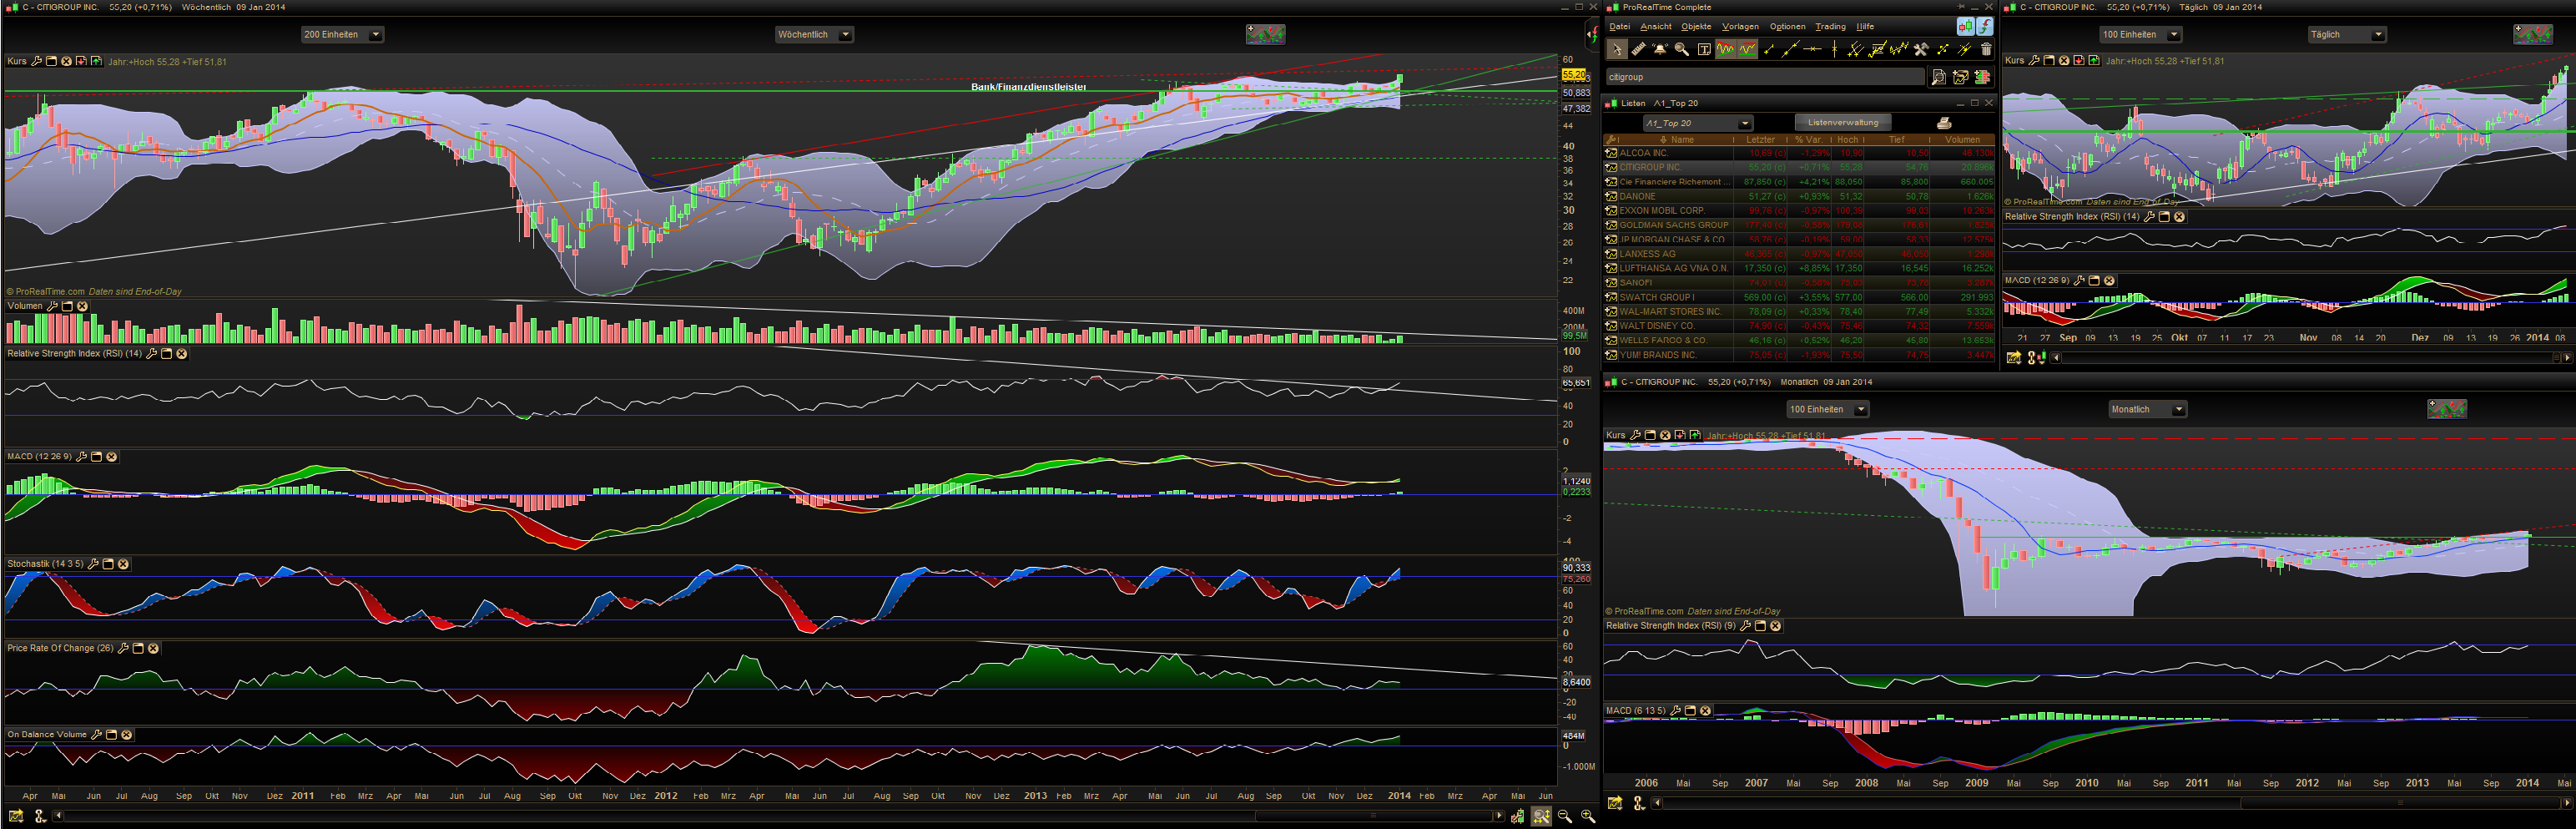Pick the trash can delete tool
This screenshot has height=829, width=2576.
point(1986,49)
